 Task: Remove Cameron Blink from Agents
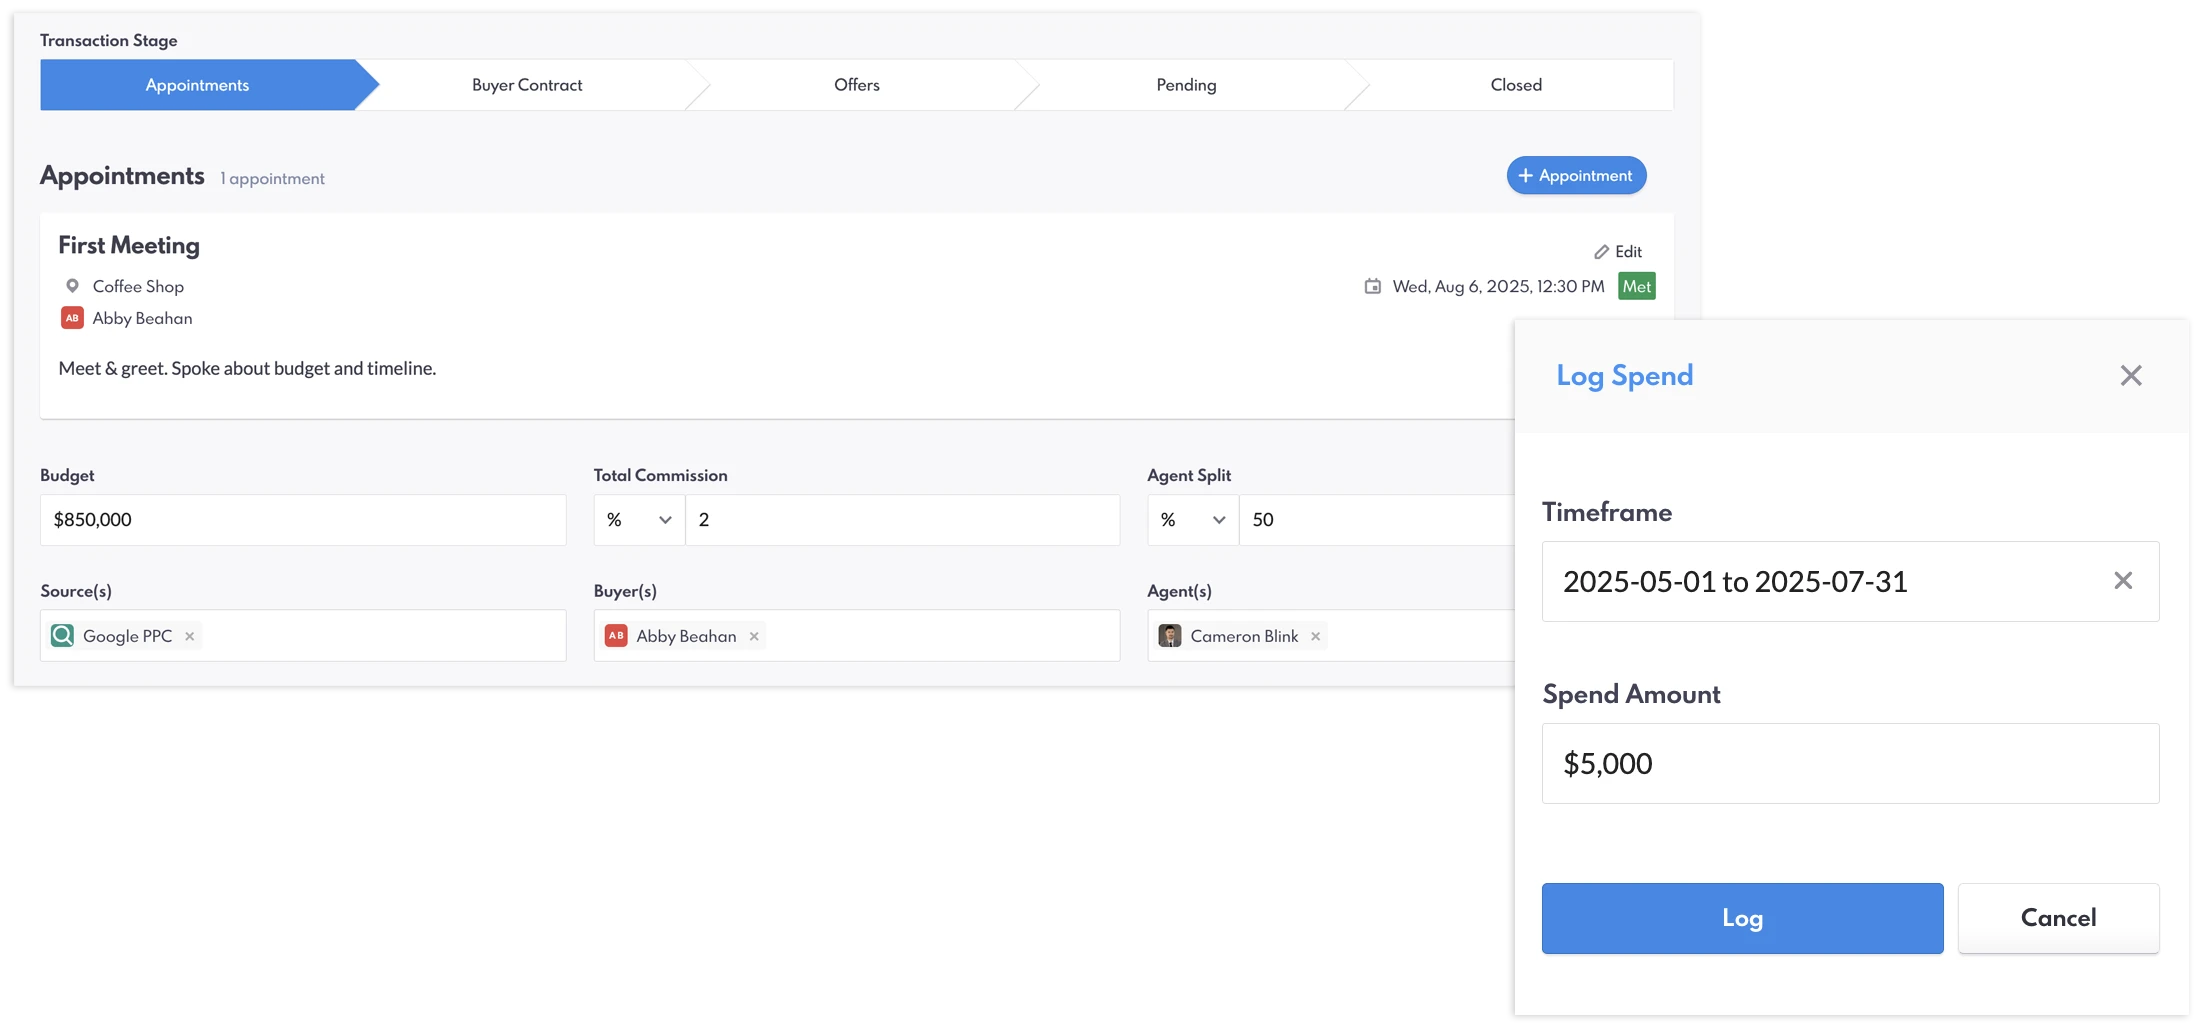(x=1316, y=637)
